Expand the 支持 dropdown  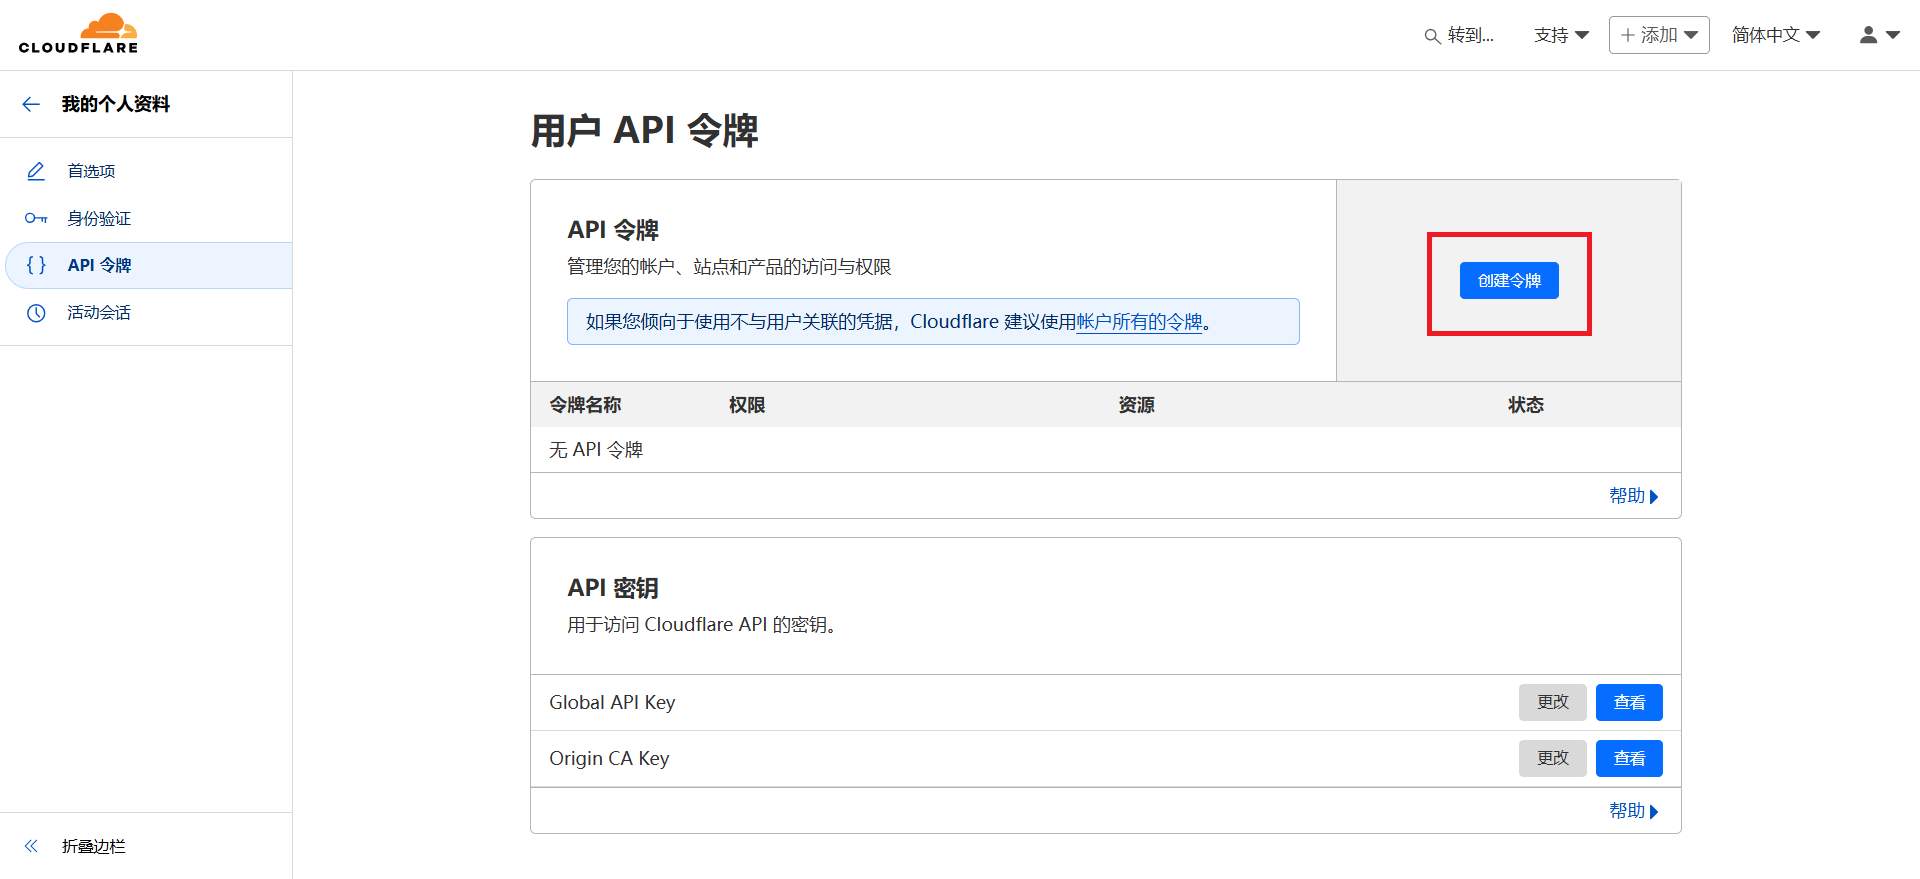click(x=1560, y=35)
